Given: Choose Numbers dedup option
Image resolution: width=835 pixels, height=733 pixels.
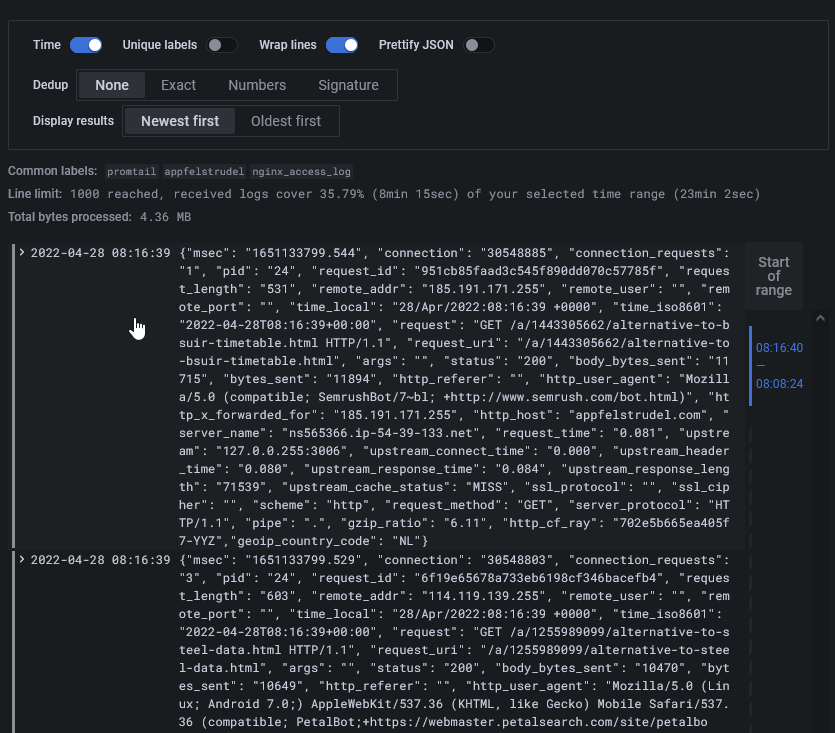Looking at the screenshot, I should (x=257, y=85).
